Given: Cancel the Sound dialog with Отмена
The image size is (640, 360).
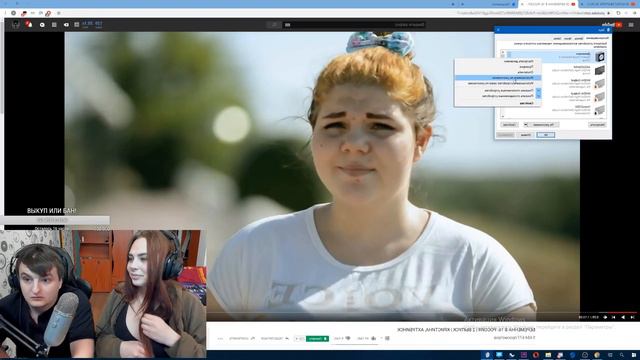Looking at the screenshot, I should pyautogui.click(x=526, y=135).
